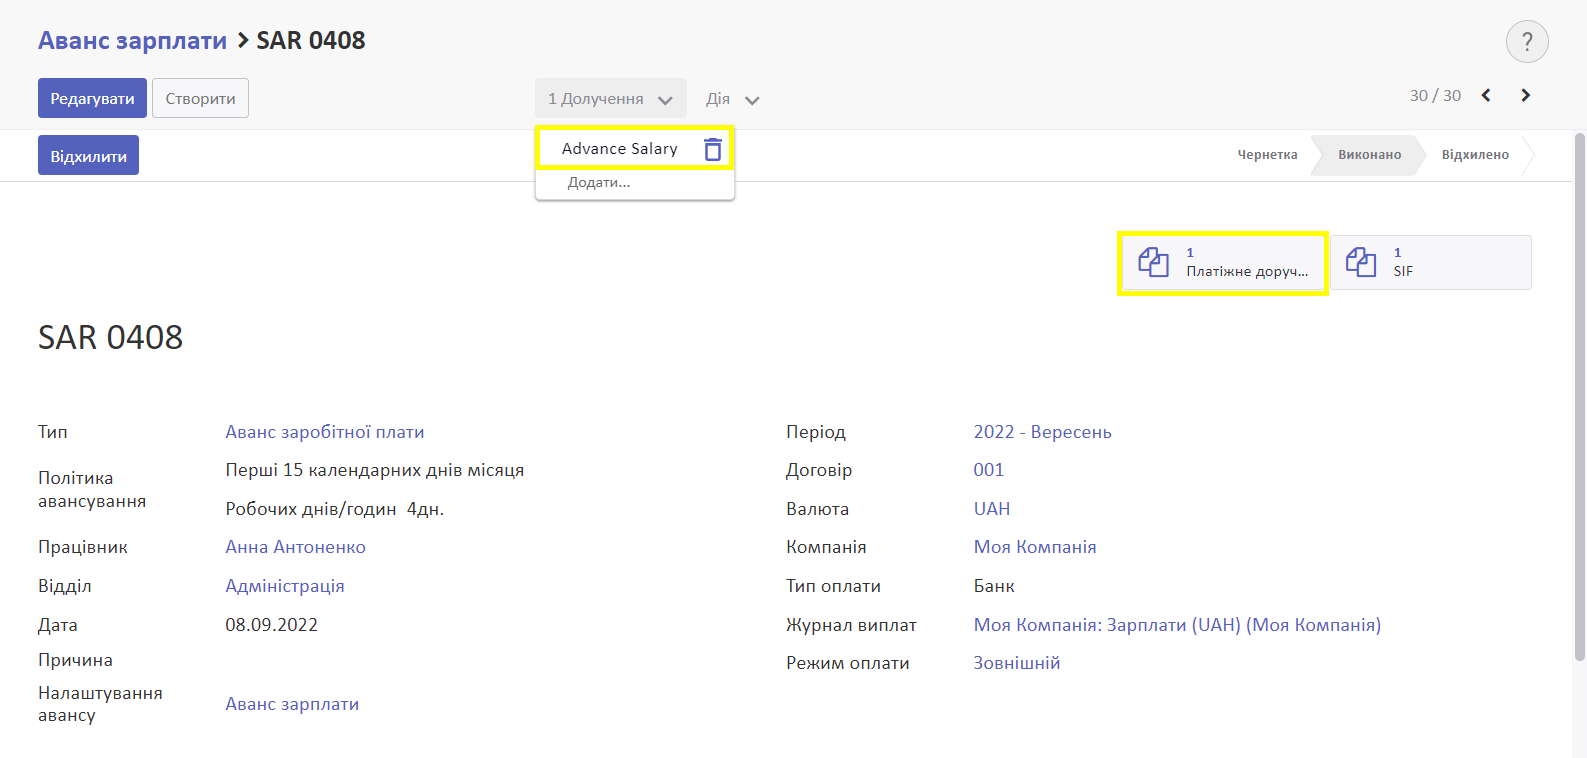
Task: Select the Відхилено status stage
Action: pos(1475,155)
